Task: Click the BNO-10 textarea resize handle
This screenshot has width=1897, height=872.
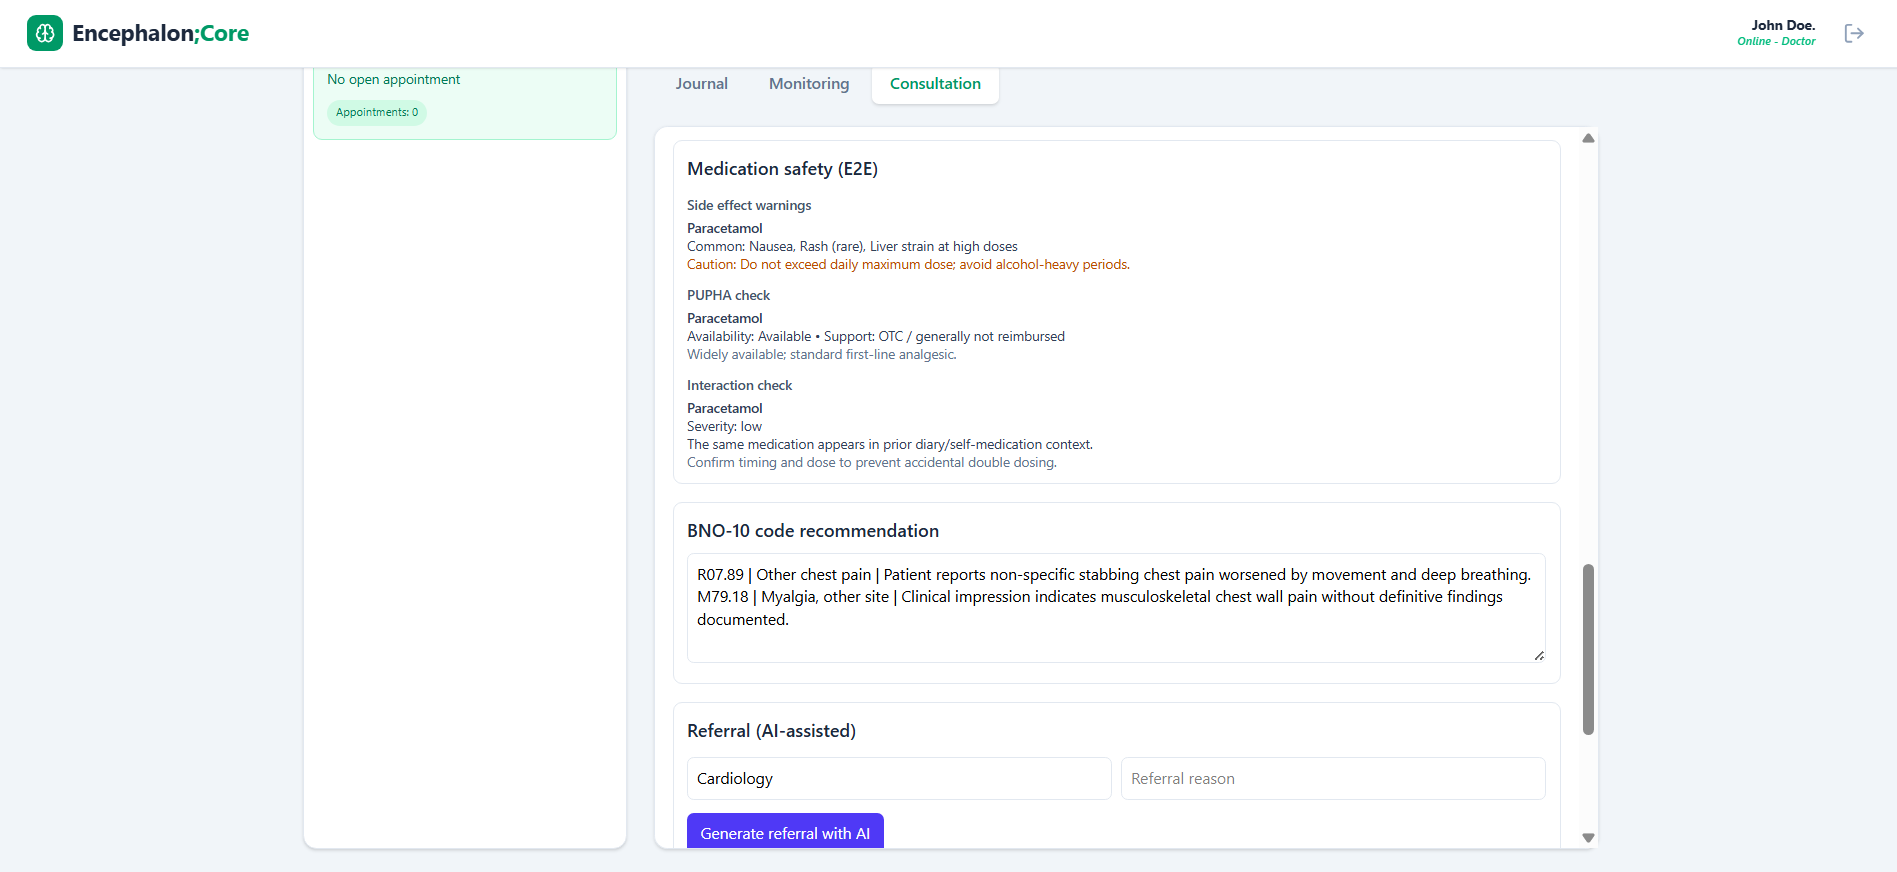Action: tap(1539, 656)
